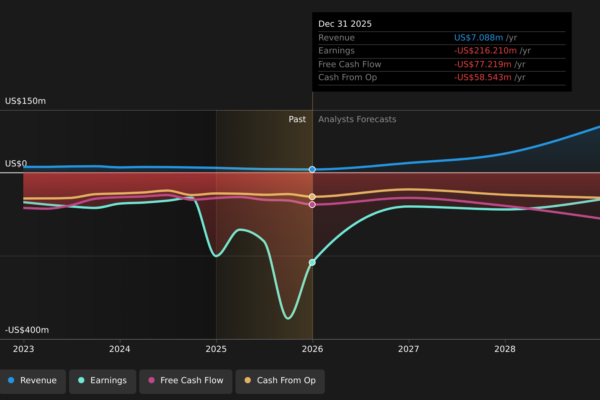Select the orange Cash From Op marker at 2026
This screenshot has height=400, width=600.
(x=312, y=197)
